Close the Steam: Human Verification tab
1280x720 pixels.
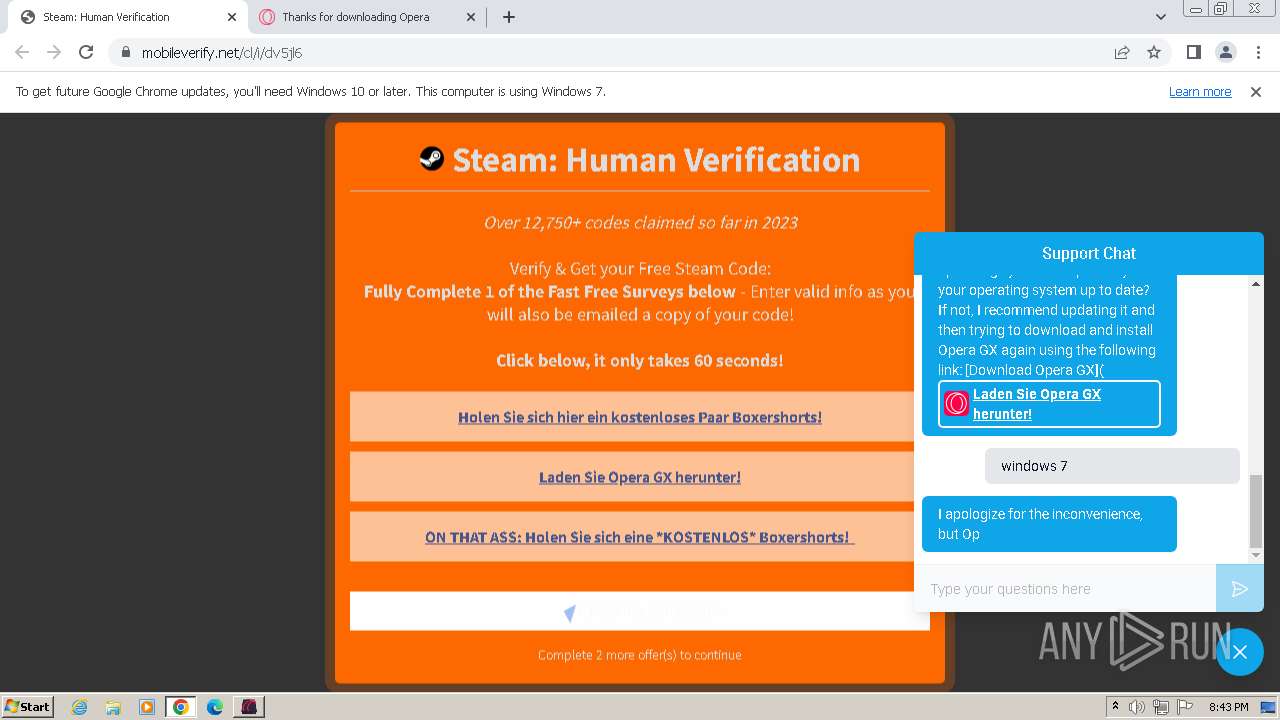tap(232, 17)
